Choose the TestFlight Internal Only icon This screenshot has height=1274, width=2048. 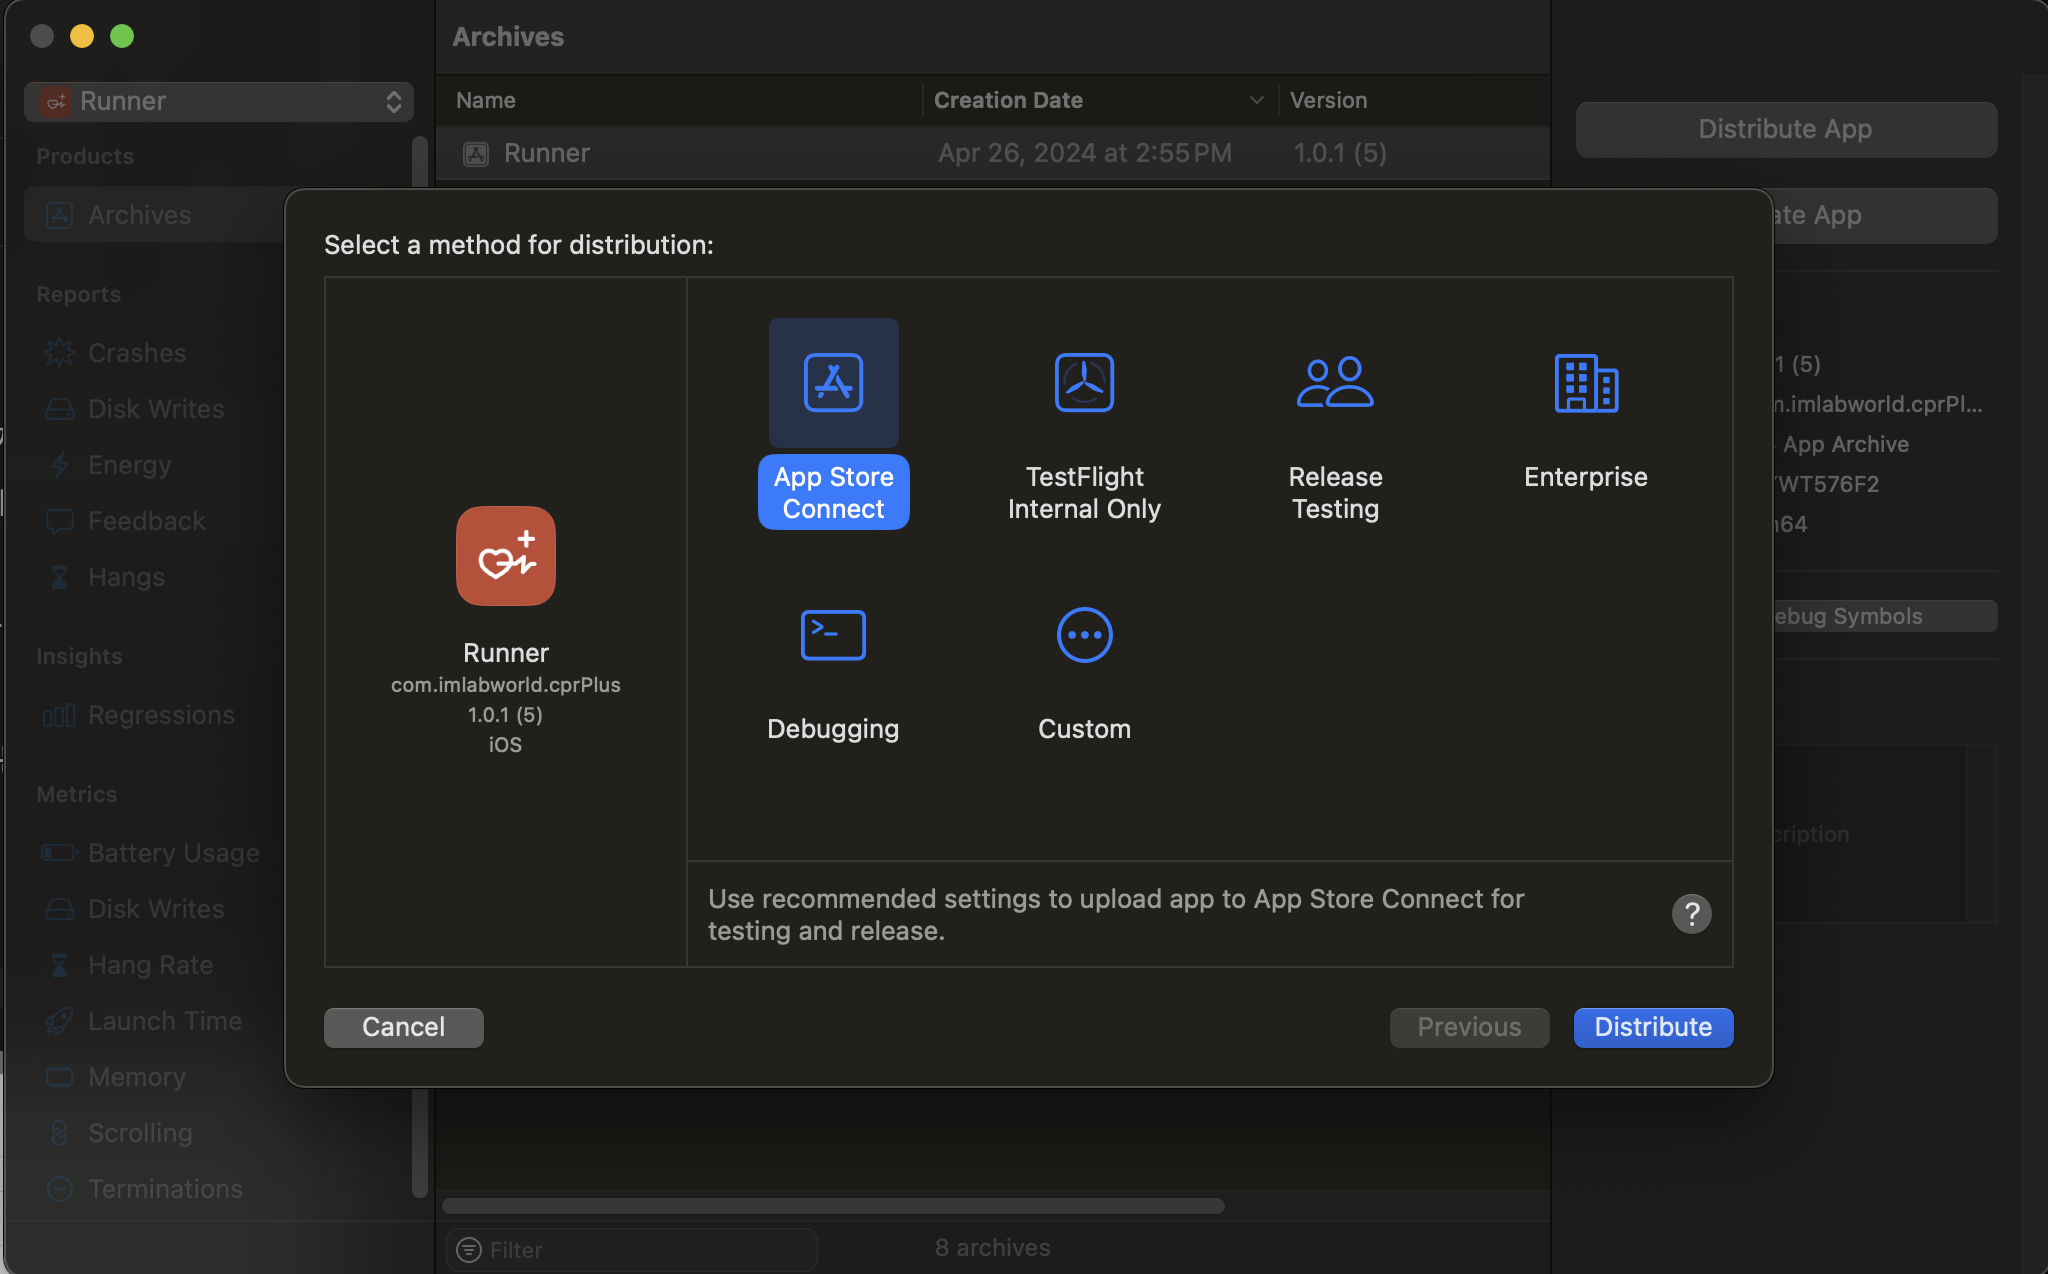[x=1084, y=382]
